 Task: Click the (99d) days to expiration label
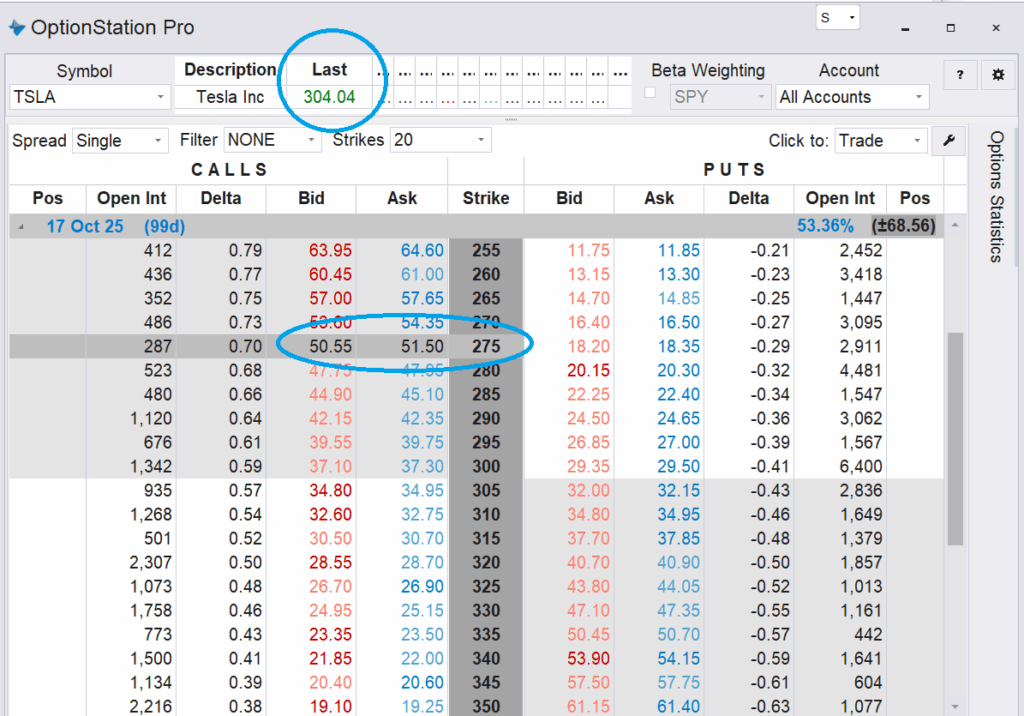165,227
